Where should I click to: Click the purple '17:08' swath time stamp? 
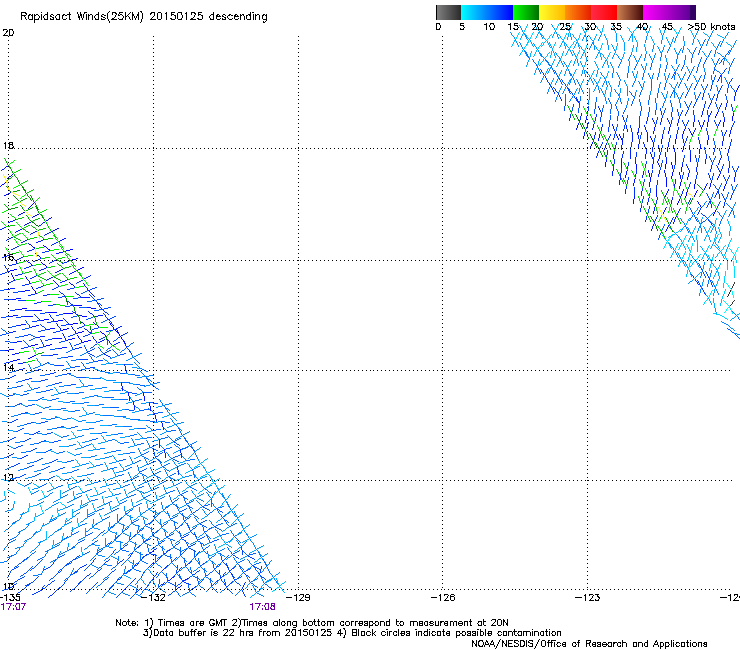click(262, 607)
